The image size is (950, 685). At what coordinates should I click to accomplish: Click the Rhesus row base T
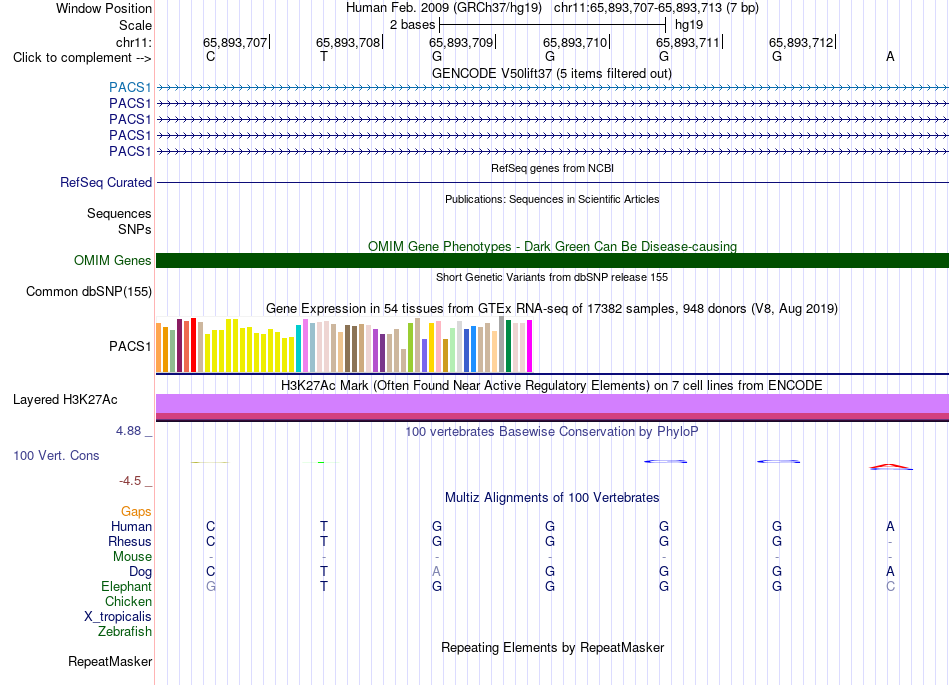pyautogui.click(x=324, y=541)
